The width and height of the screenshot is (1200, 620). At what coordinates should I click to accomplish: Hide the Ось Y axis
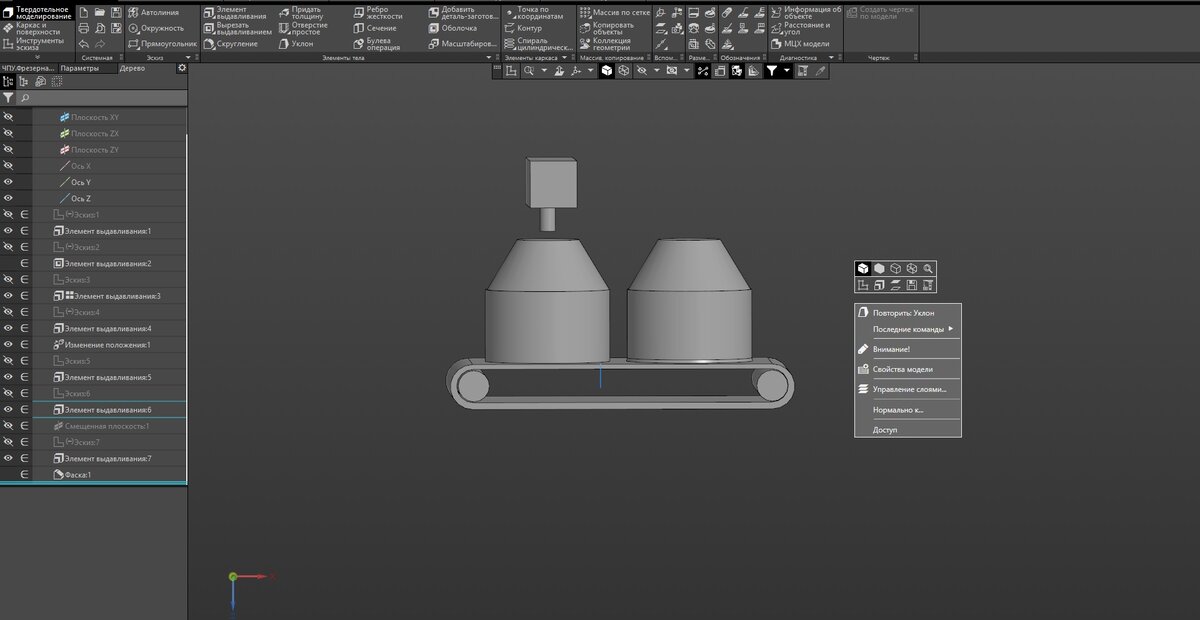point(8,182)
